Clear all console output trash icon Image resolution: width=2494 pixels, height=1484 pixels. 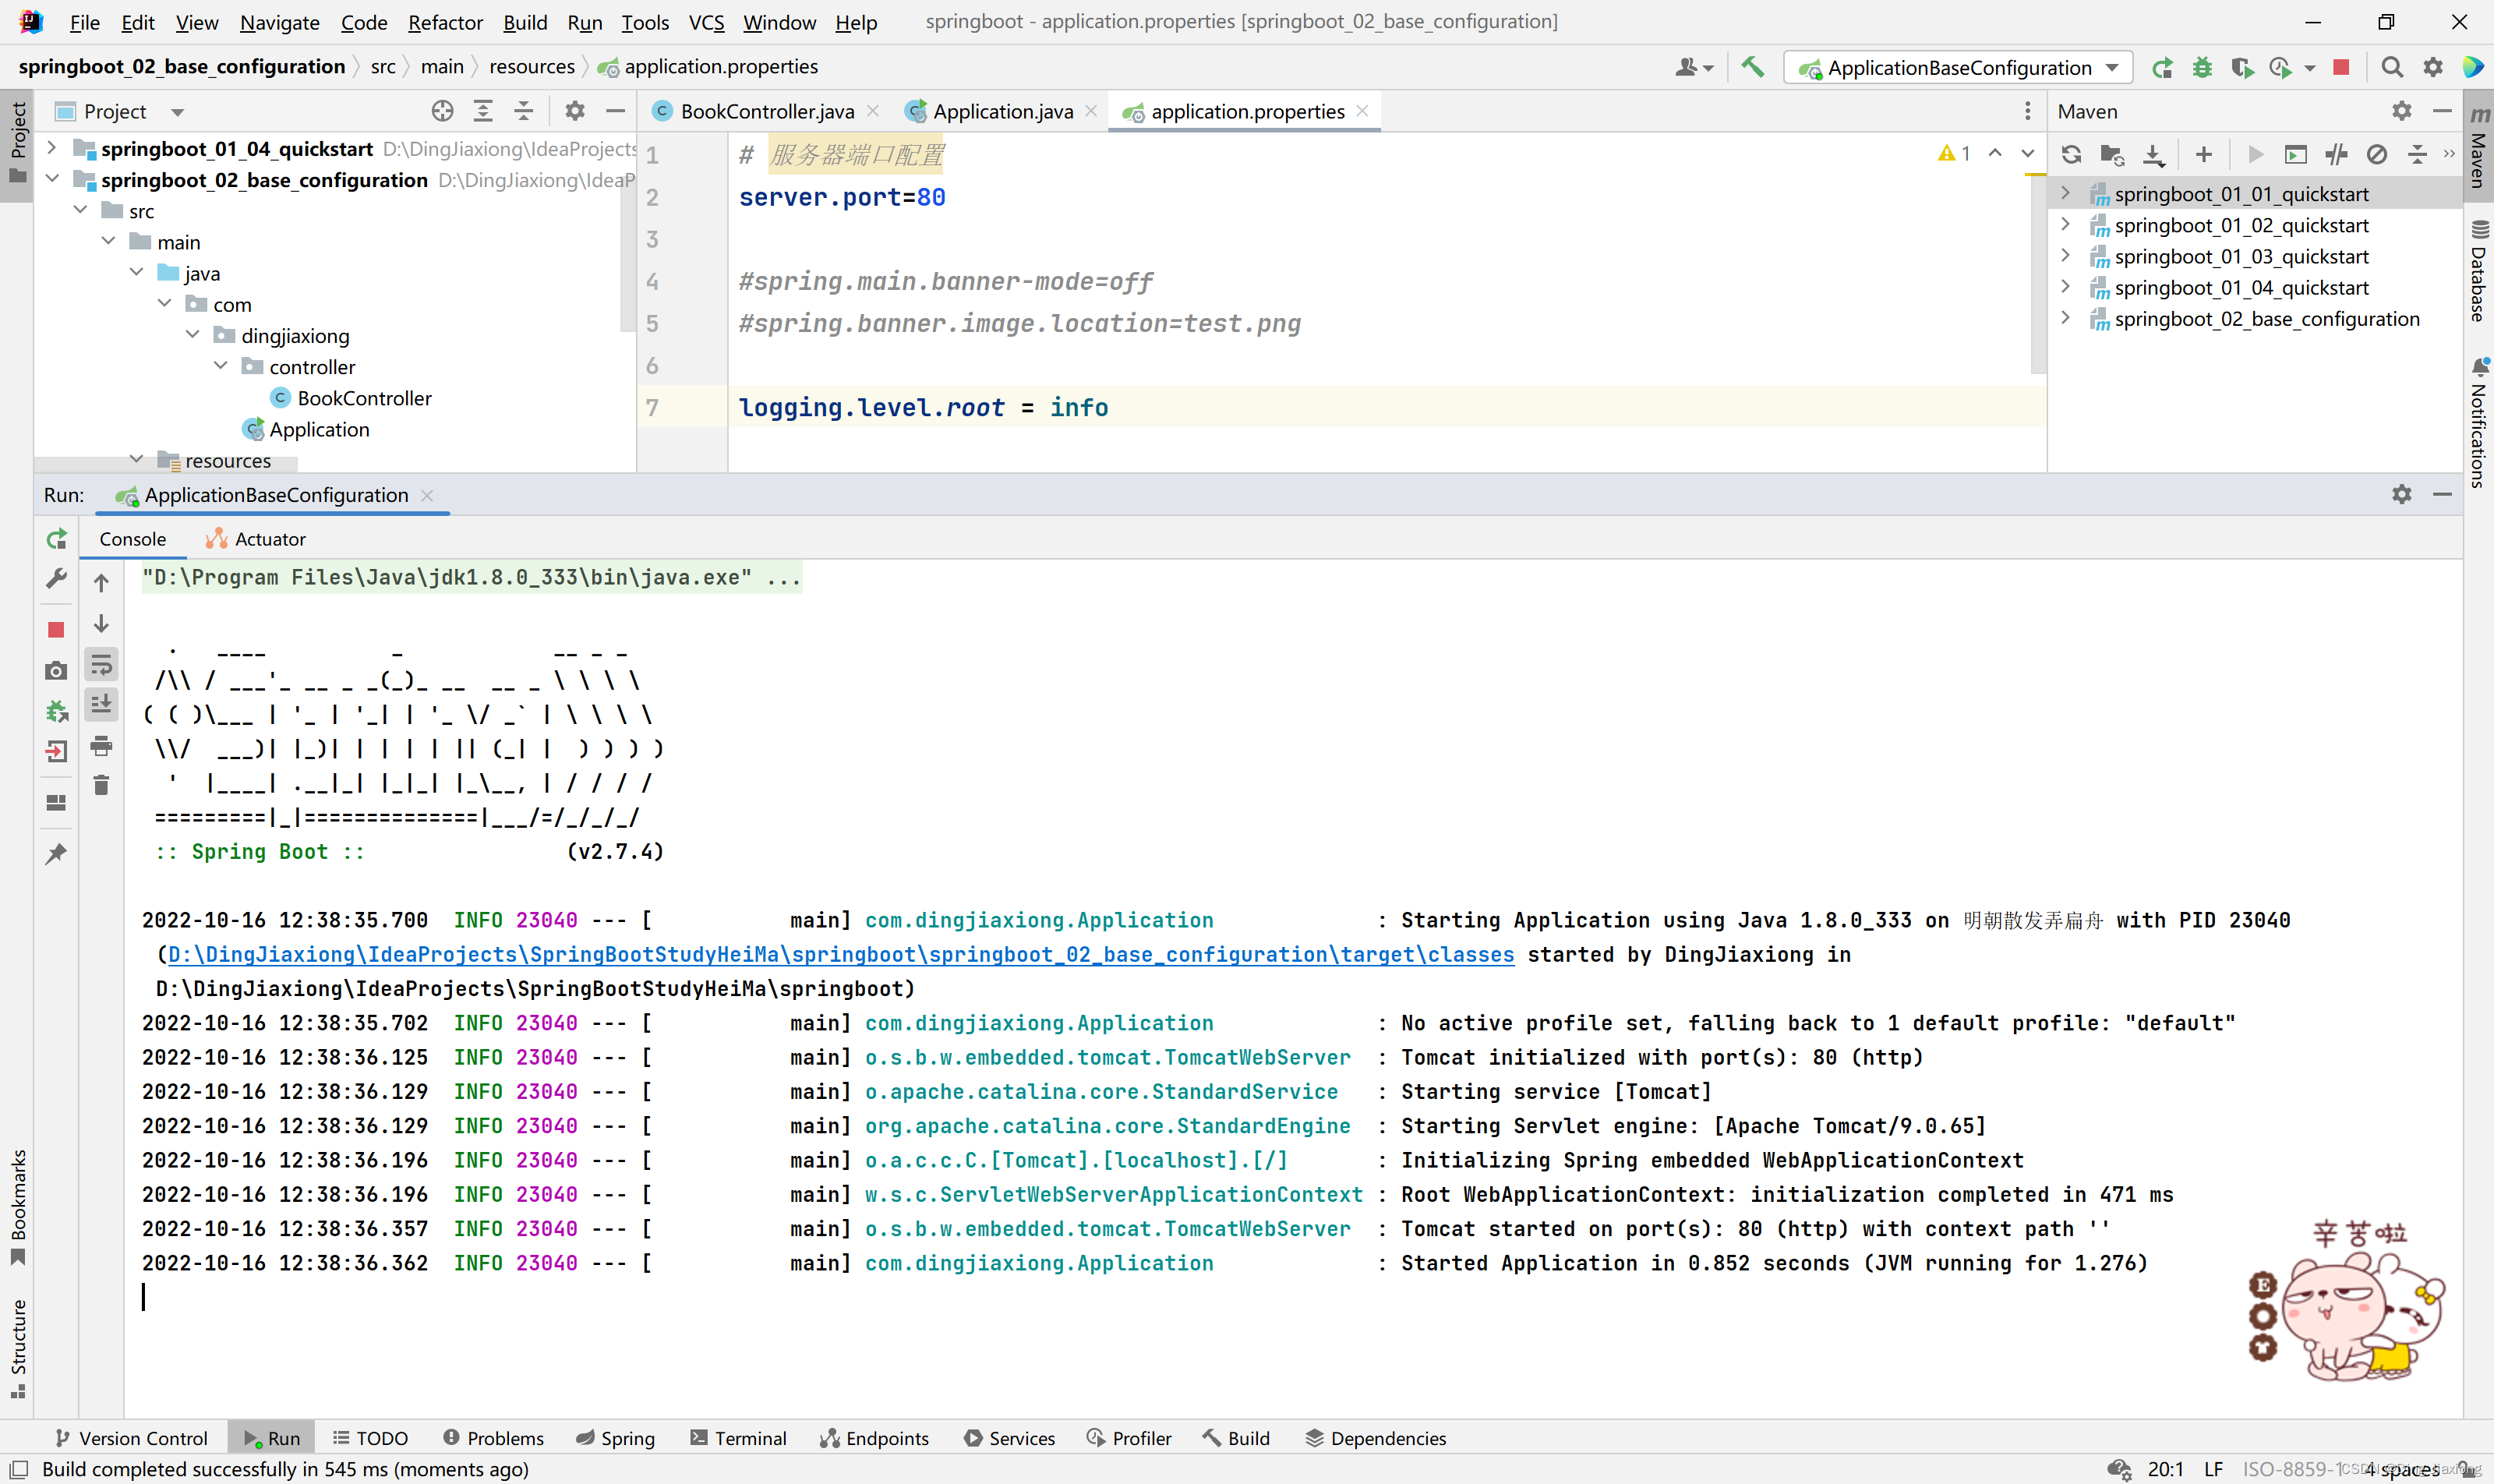[x=101, y=785]
